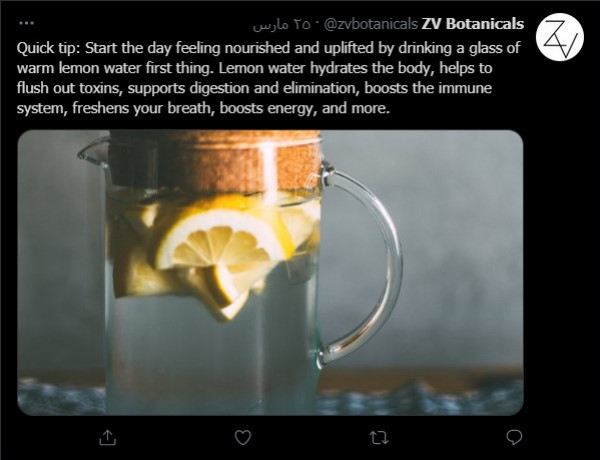600x460 pixels.
Task: Click the lemon slice in the photo
Action: click(x=220, y=241)
